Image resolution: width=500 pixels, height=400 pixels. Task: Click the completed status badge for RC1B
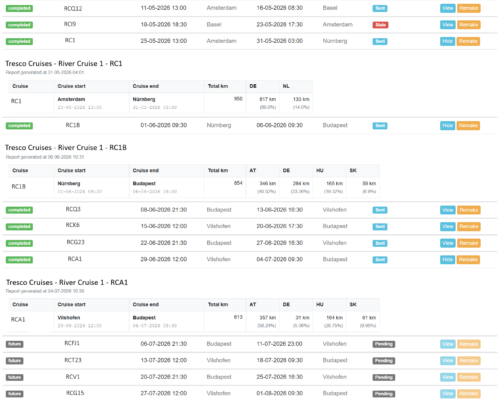pos(19,126)
